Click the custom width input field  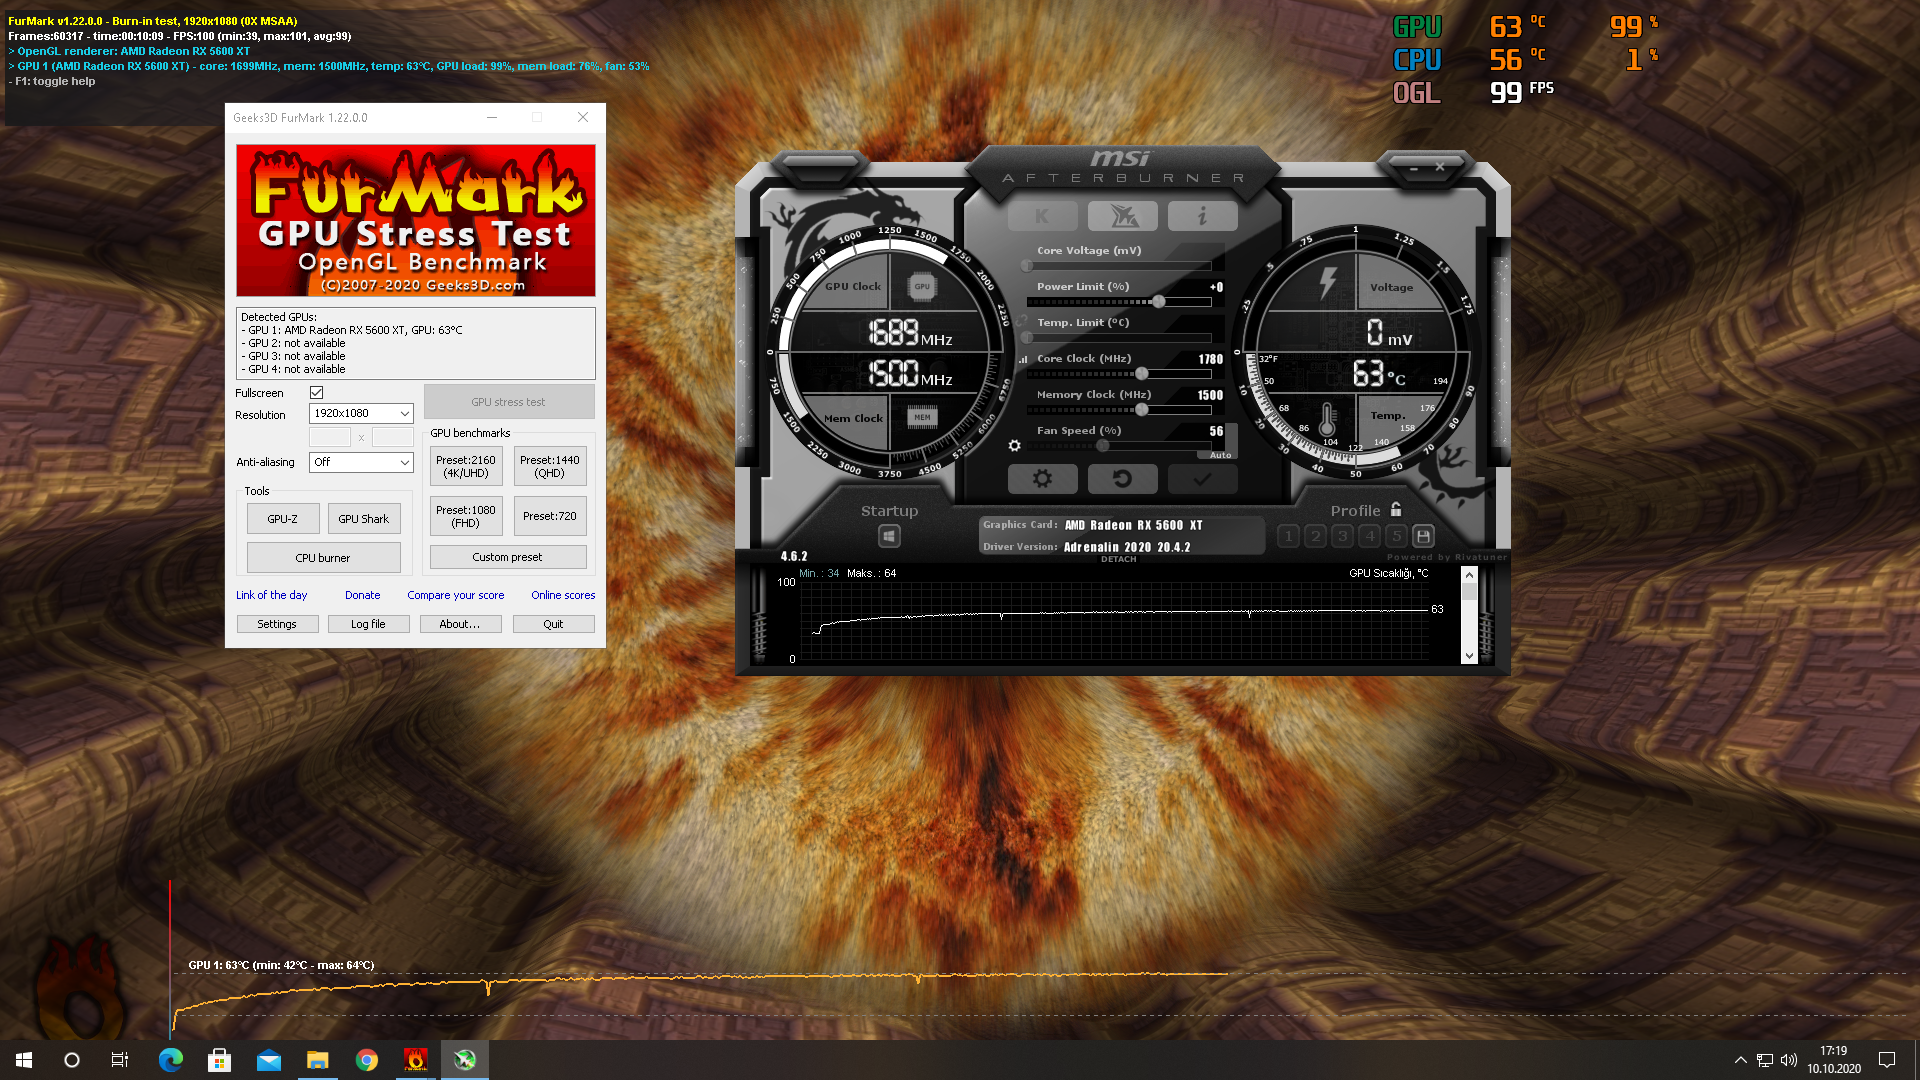click(x=330, y=437)
